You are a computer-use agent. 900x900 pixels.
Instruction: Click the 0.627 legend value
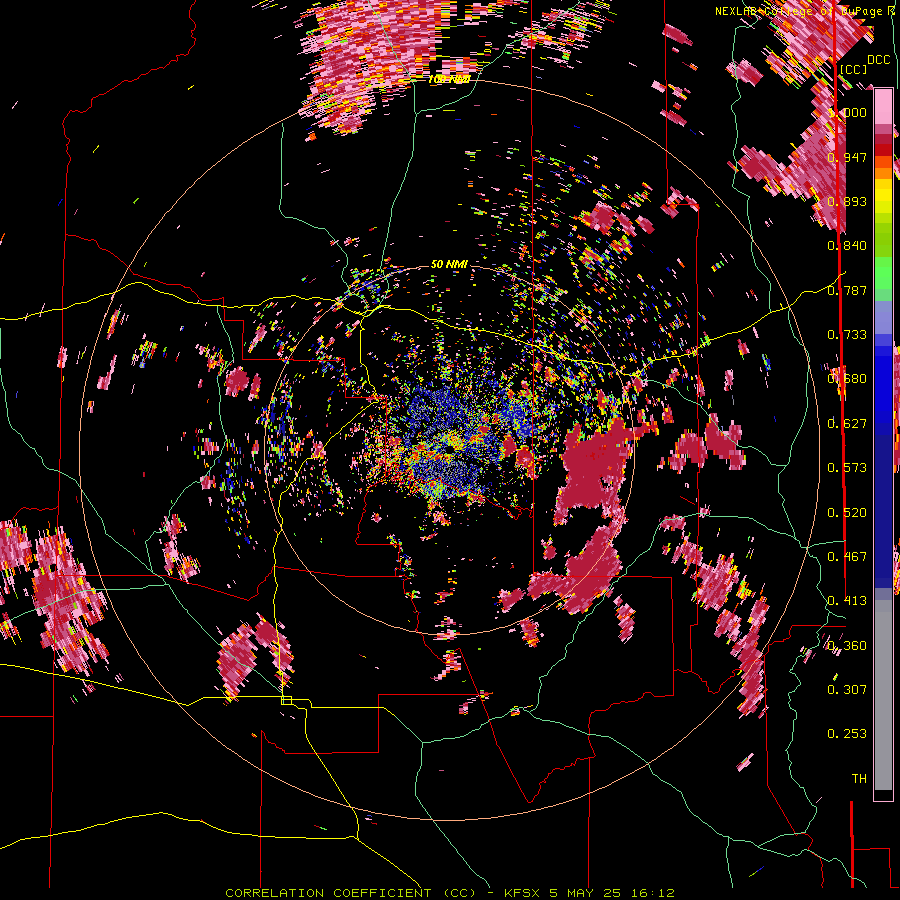click(847, 424)
